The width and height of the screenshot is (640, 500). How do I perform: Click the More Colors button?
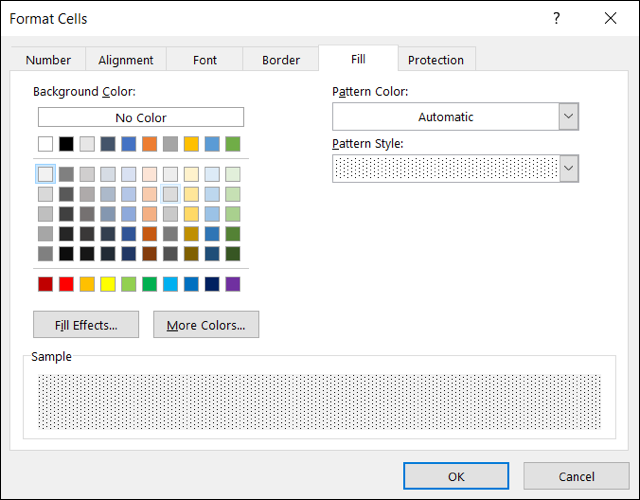206,325
